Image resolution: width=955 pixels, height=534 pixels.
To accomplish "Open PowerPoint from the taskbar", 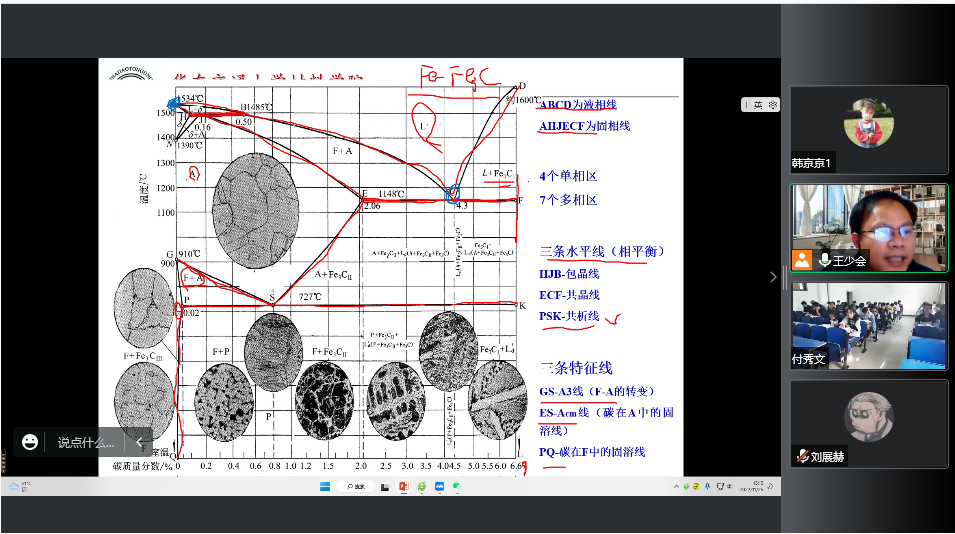I will 404,486.
